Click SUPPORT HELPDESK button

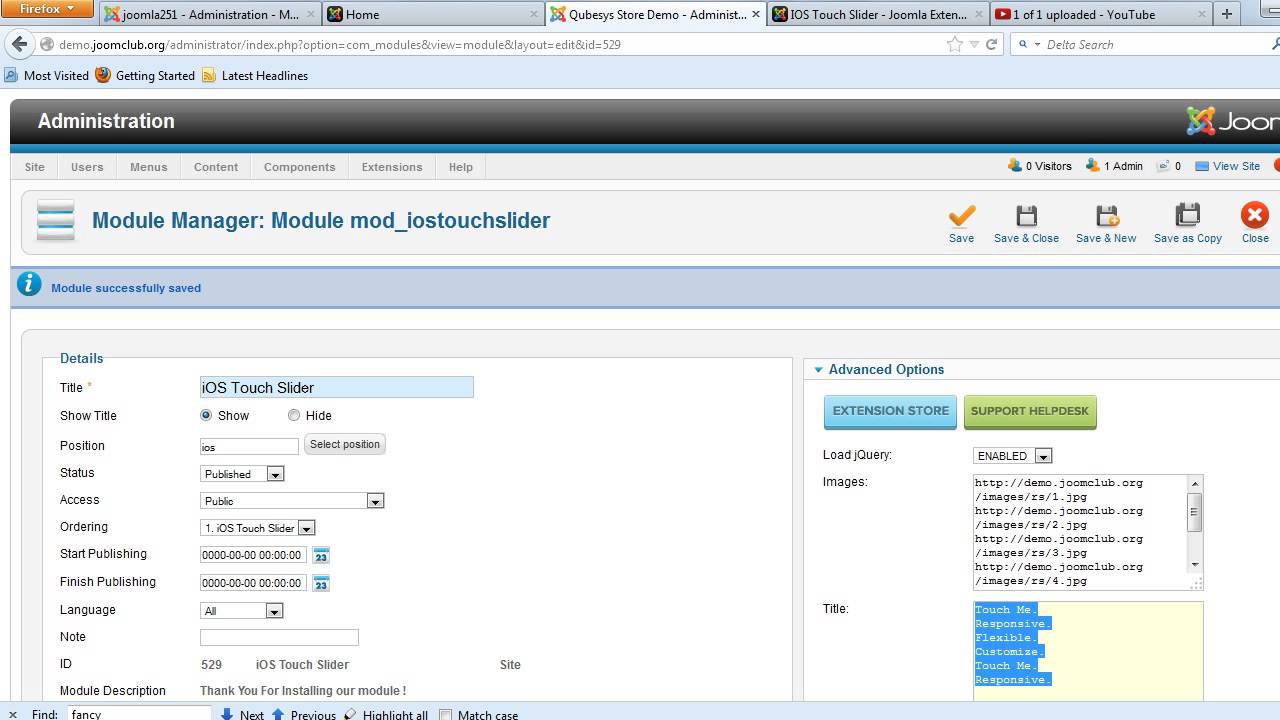1029,411
